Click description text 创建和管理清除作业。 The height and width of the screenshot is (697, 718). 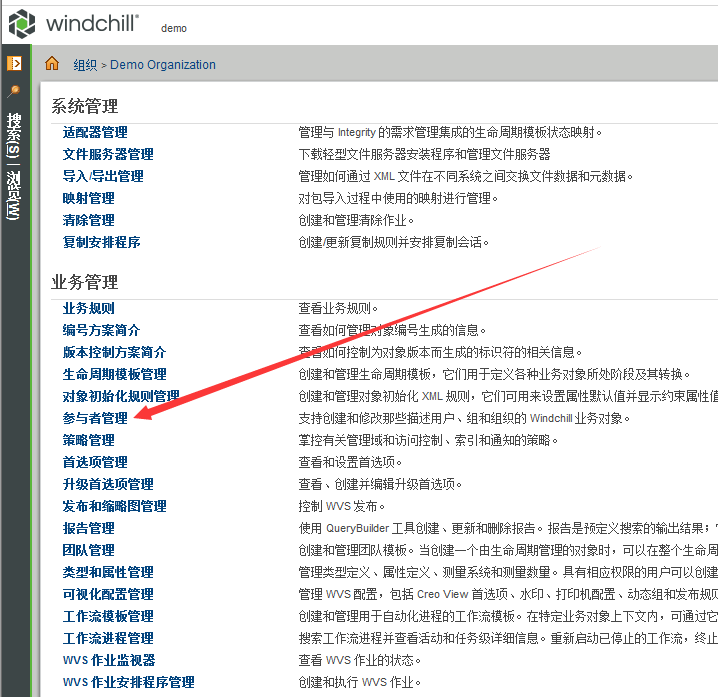click(356, 220)
